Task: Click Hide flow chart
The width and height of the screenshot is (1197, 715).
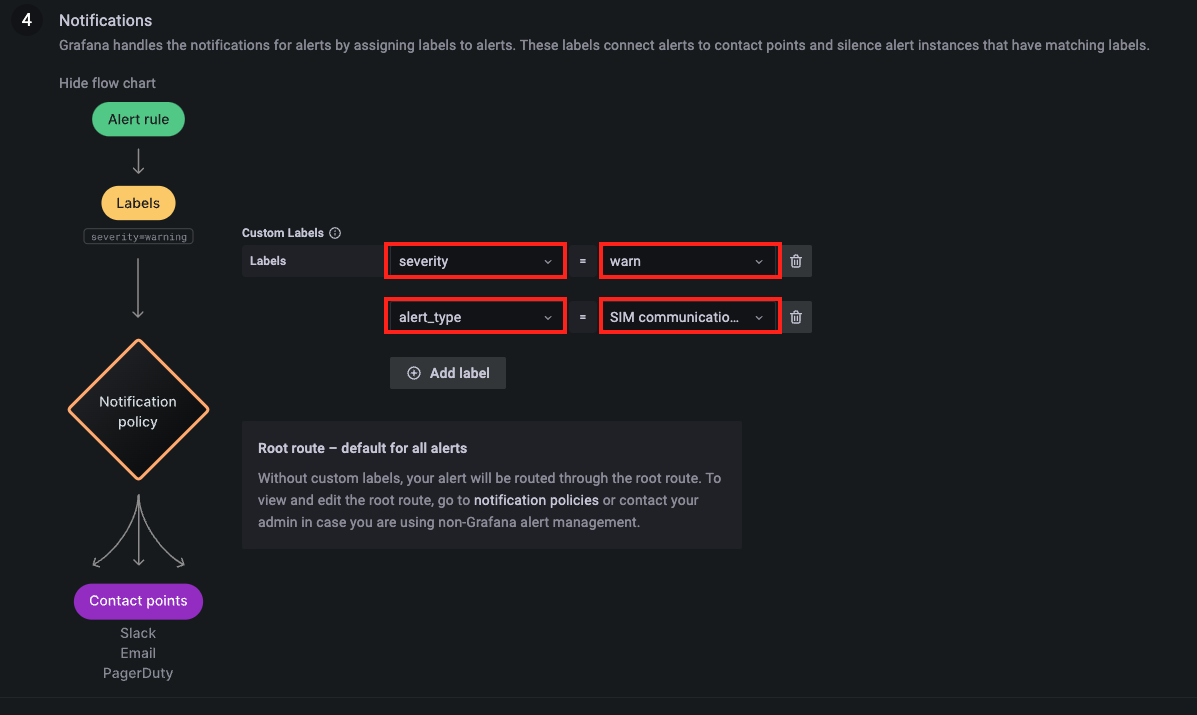Action: [x=107, y=83]
